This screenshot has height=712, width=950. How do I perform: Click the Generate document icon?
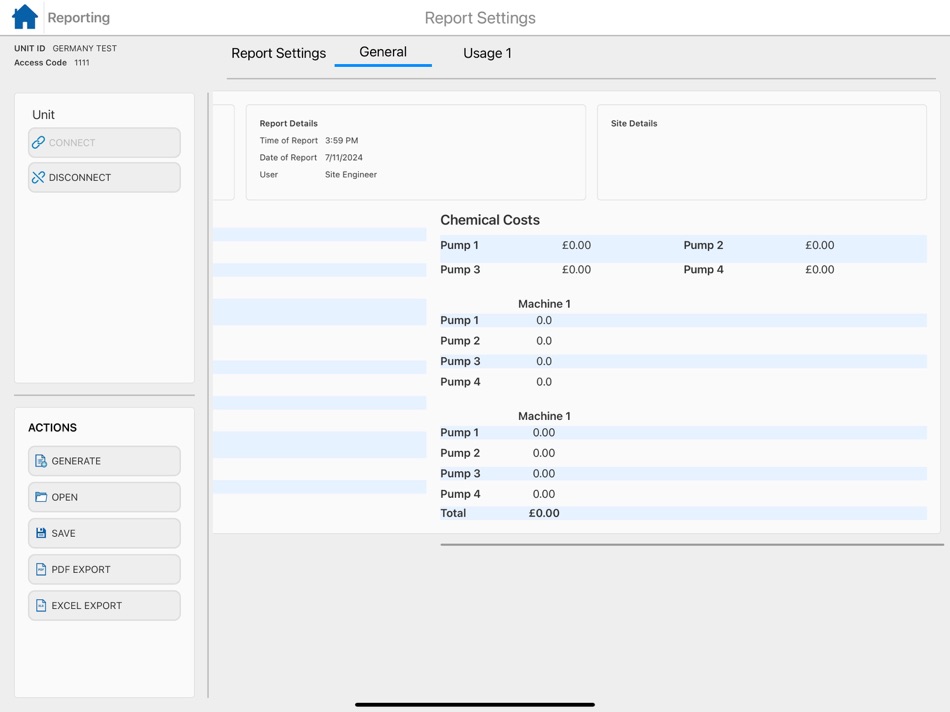pos(41,461)
